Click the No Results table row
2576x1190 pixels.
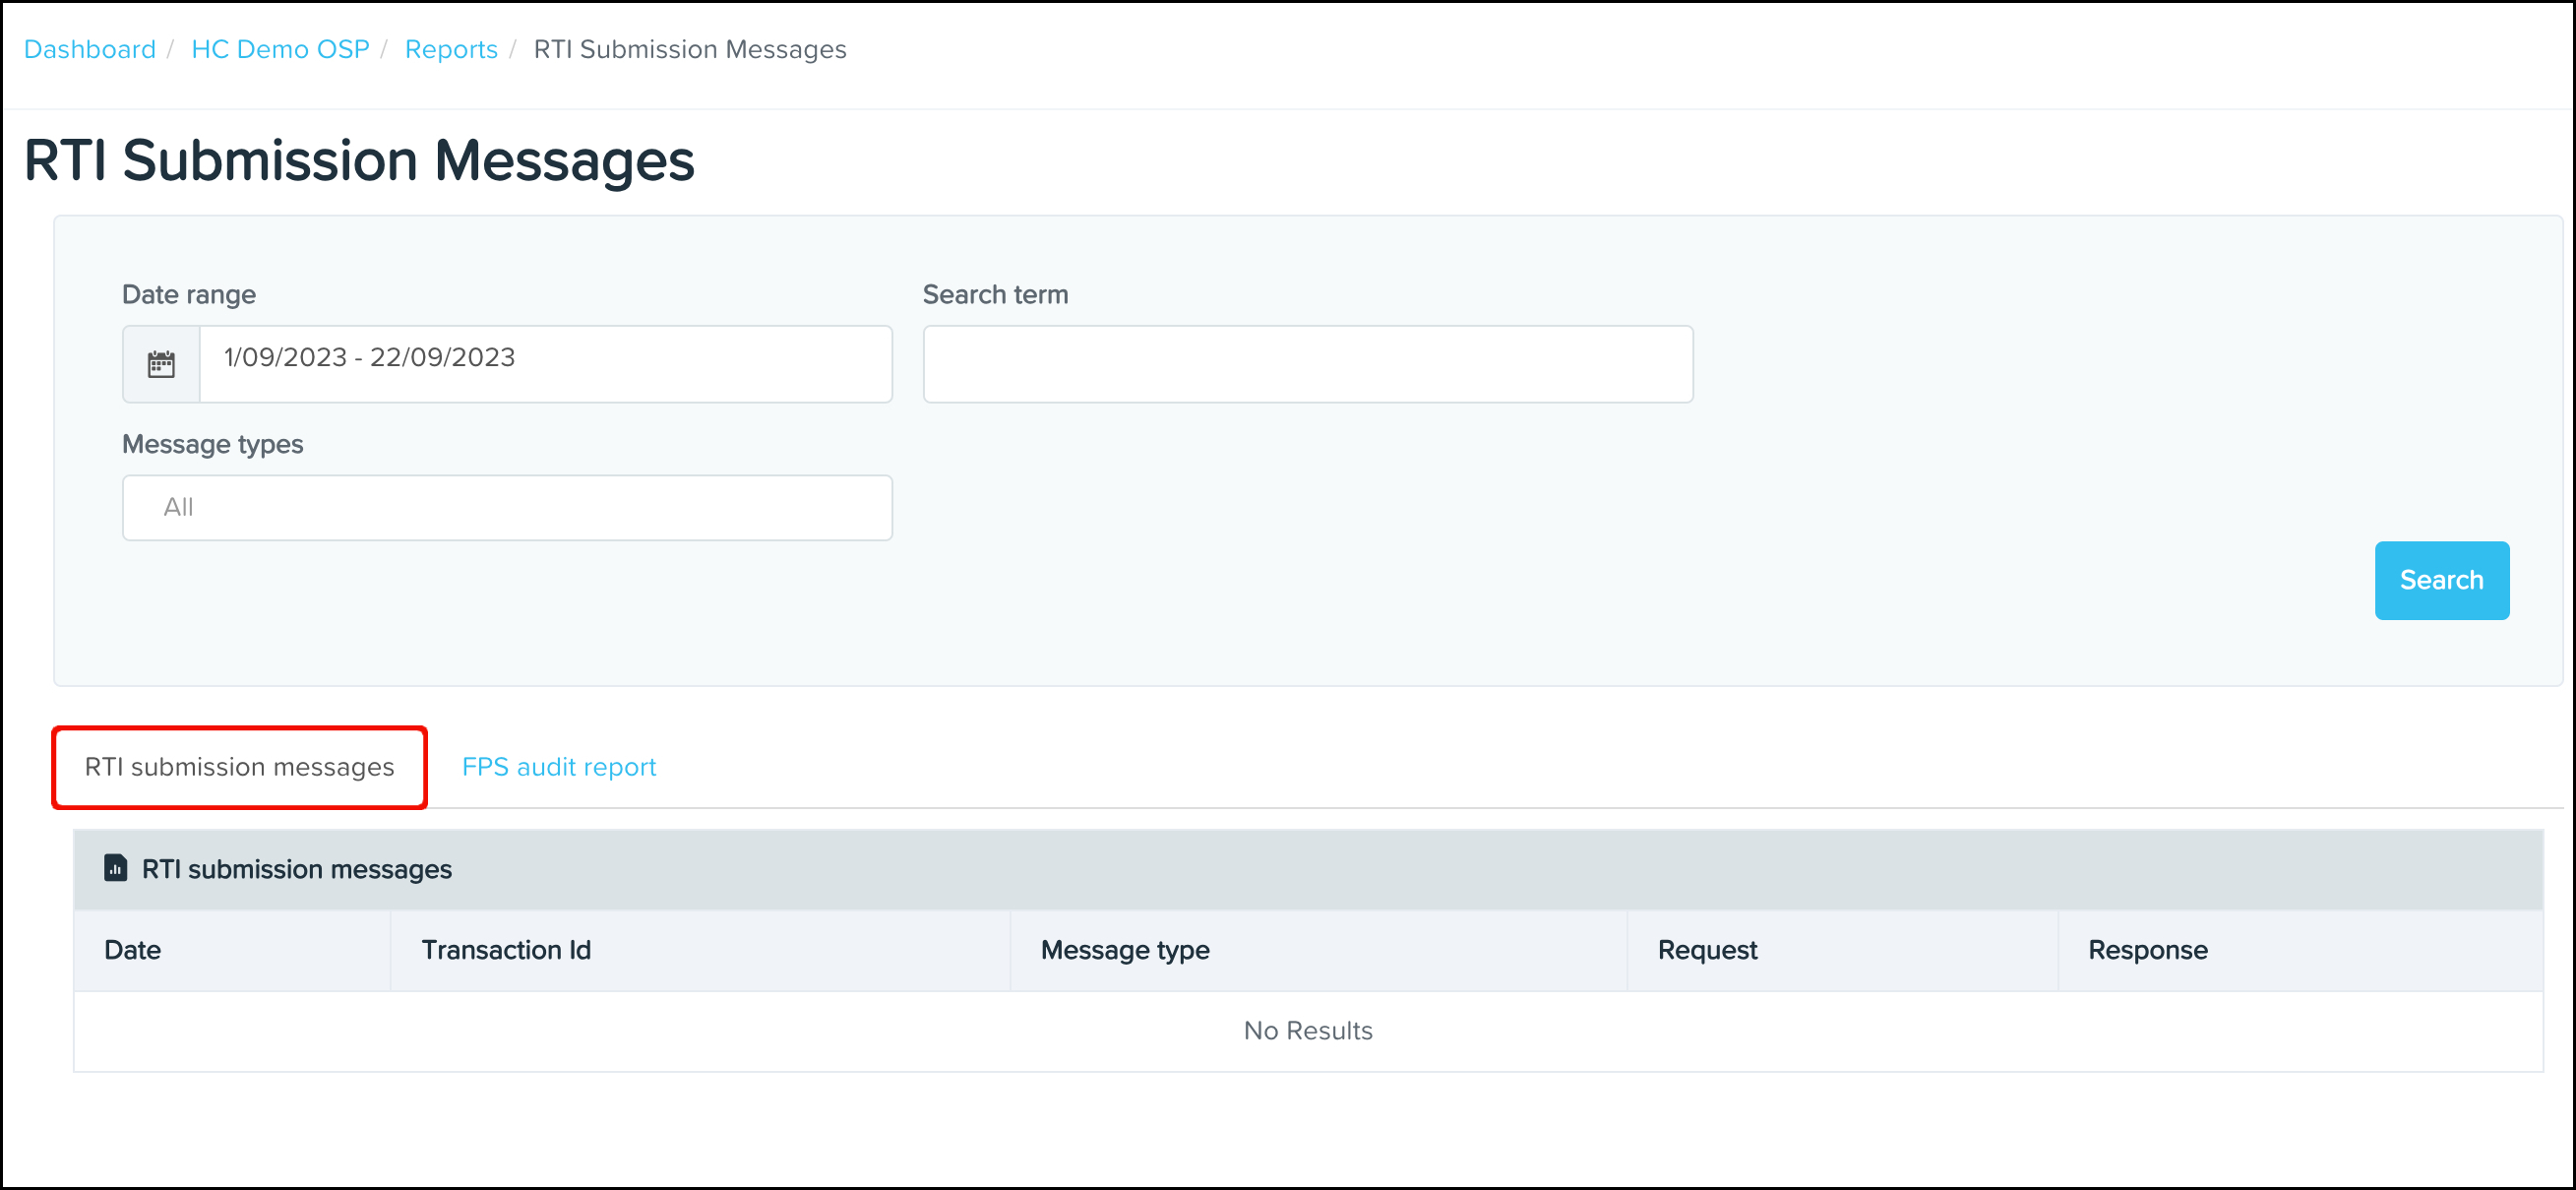coord(1307,1030)
